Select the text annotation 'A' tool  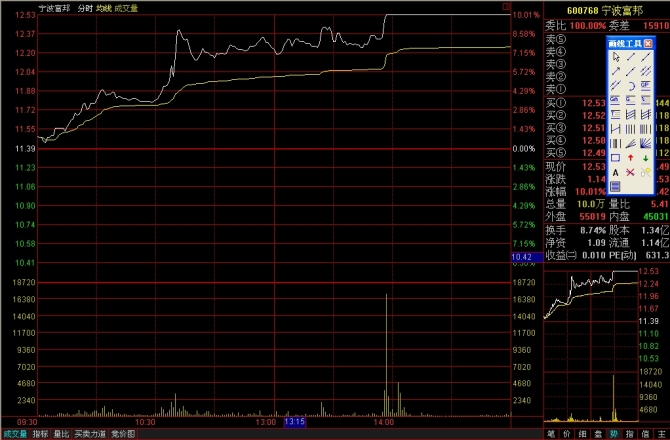click(x=615, y=171)
